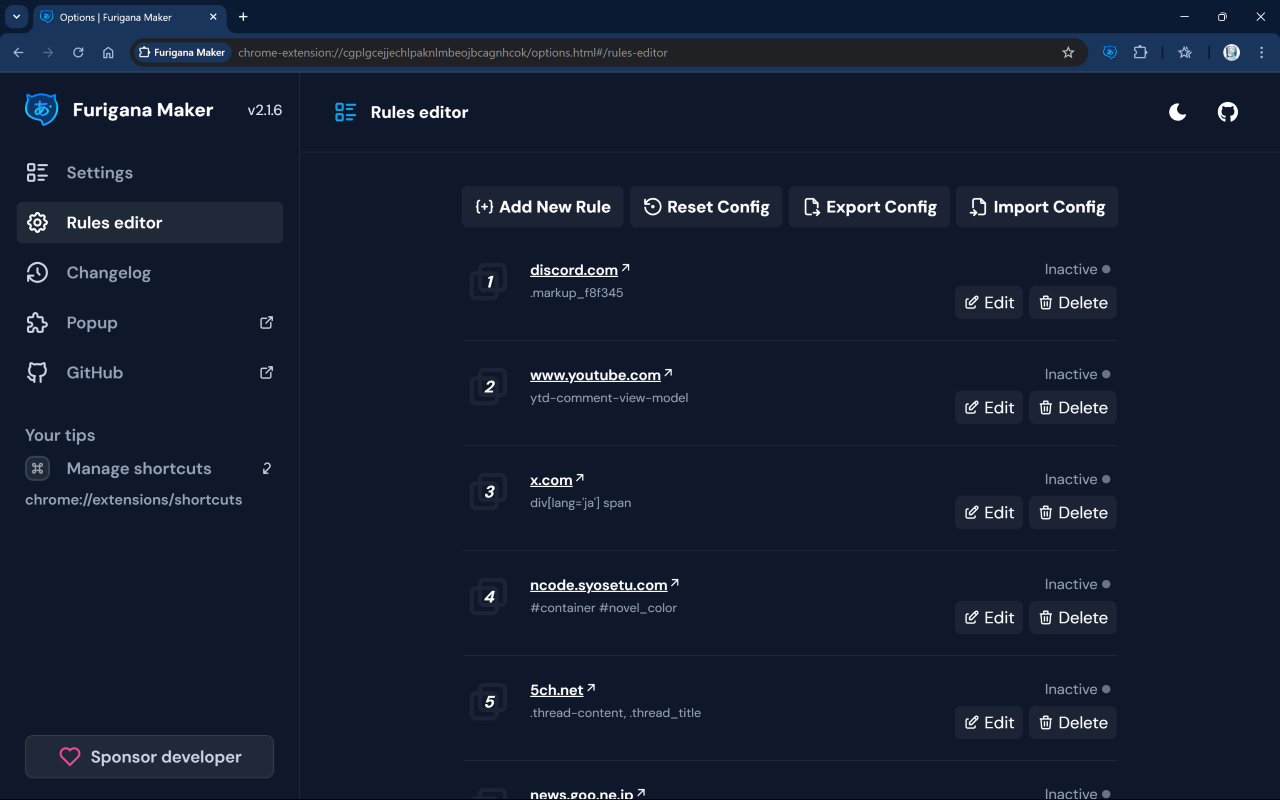Click selector text .markup_f8f345
The width and height of the screenshot is (1280, 800).
click(577, 293)
